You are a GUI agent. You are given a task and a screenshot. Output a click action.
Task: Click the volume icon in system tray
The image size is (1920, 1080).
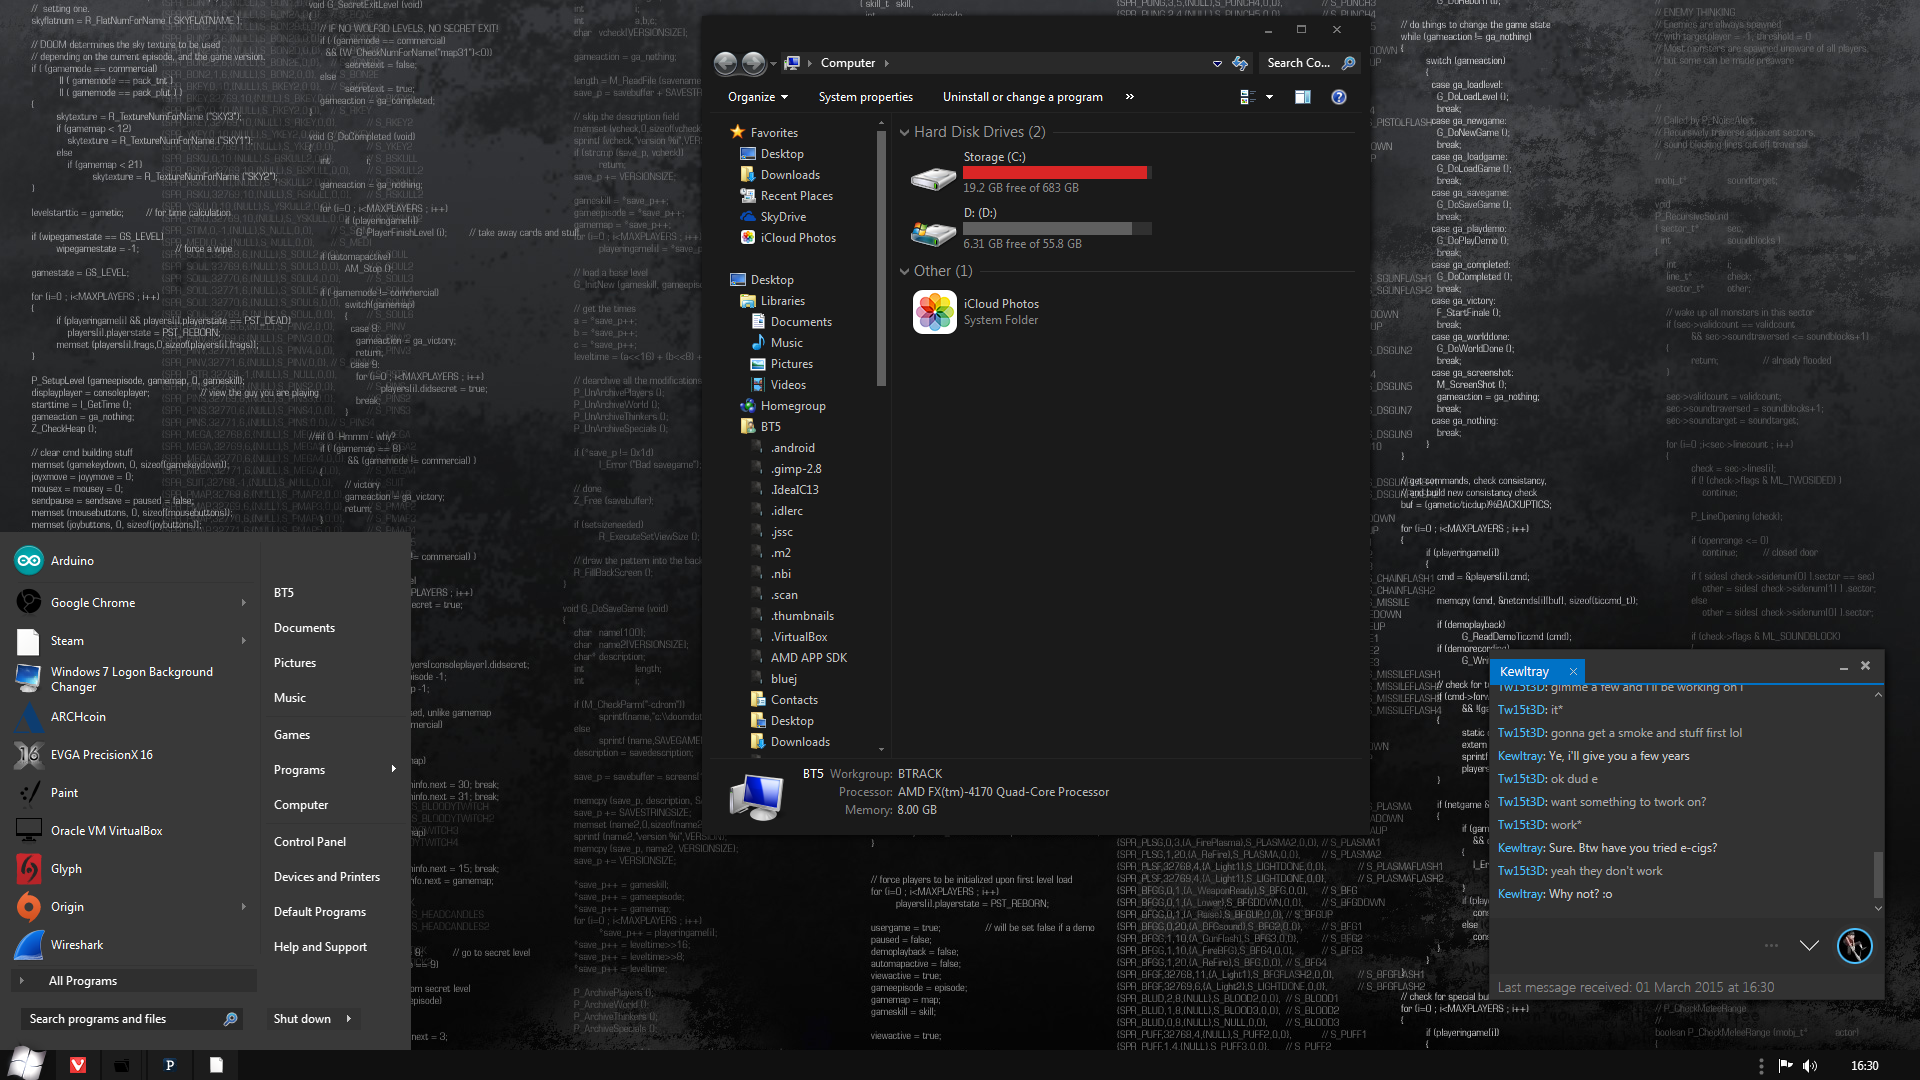coord(1810,1066)
